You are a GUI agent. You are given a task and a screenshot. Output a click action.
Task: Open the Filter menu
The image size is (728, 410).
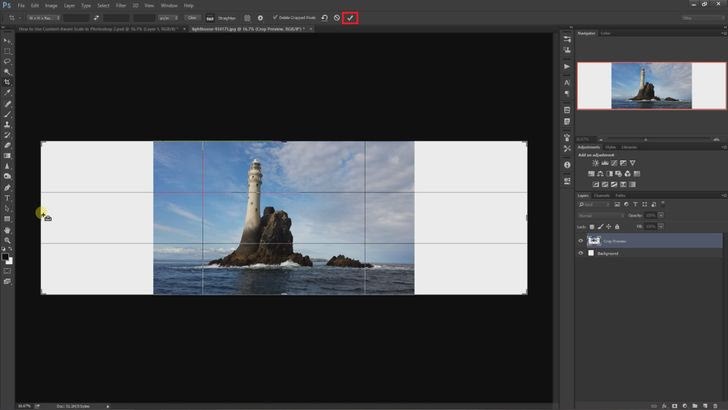(x=120, y=5)
